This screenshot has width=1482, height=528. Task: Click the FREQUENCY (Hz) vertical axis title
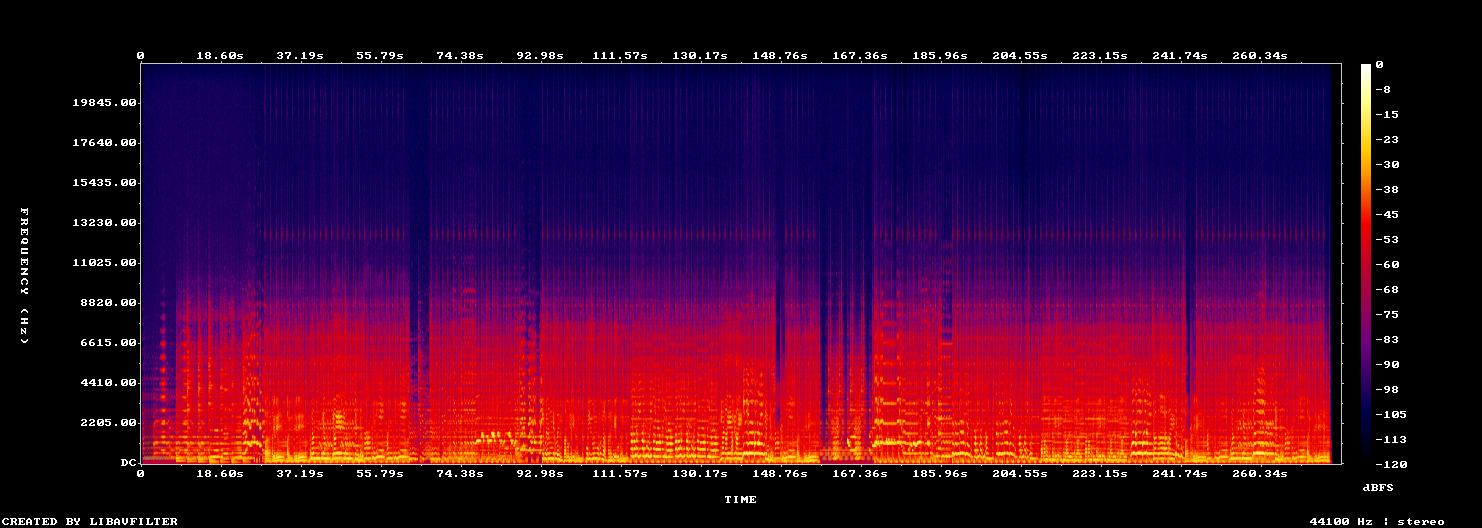coord(24,276)
